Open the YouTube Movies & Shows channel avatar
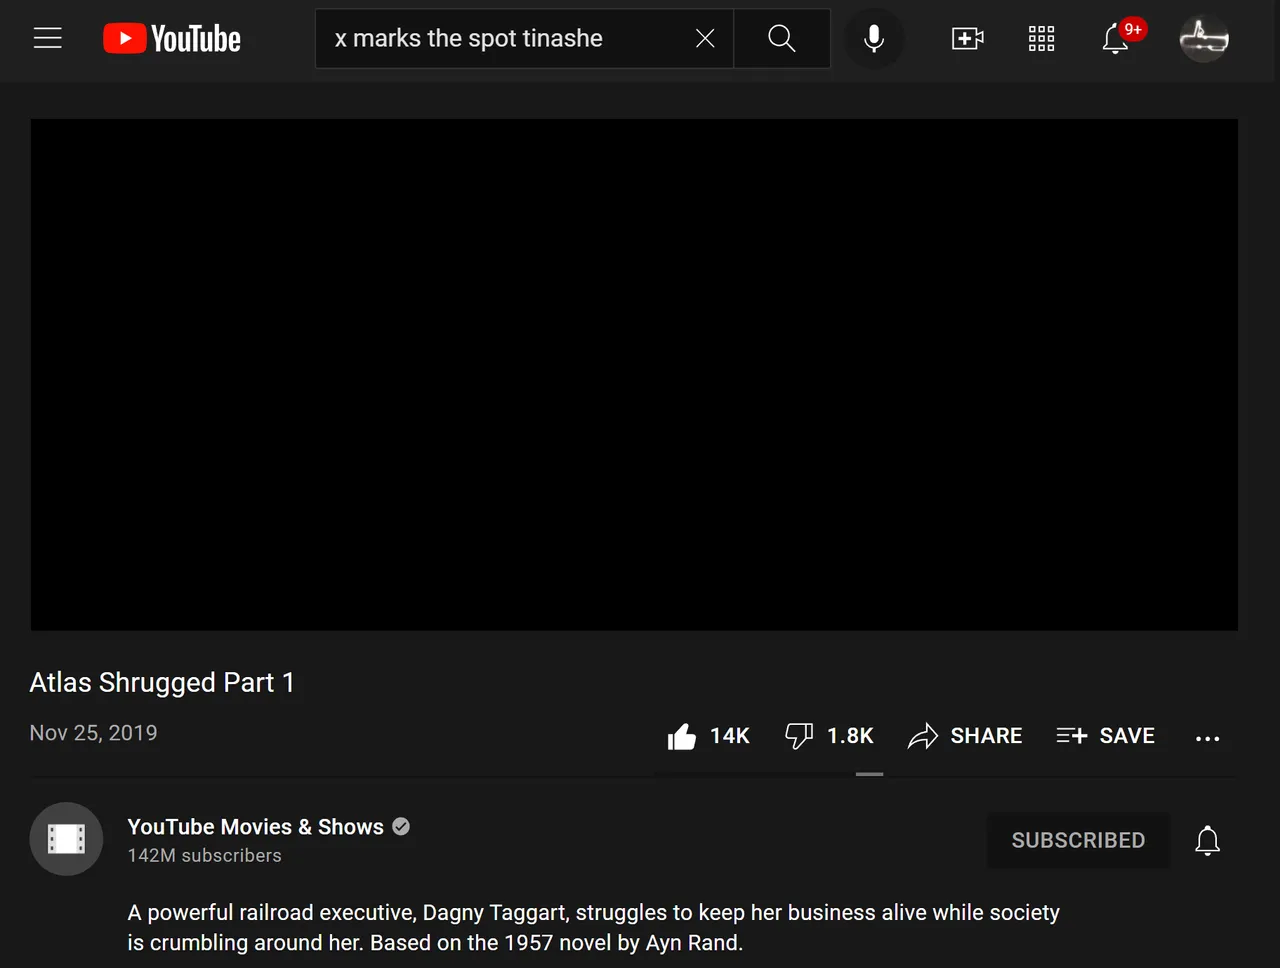 coord(66,839)
